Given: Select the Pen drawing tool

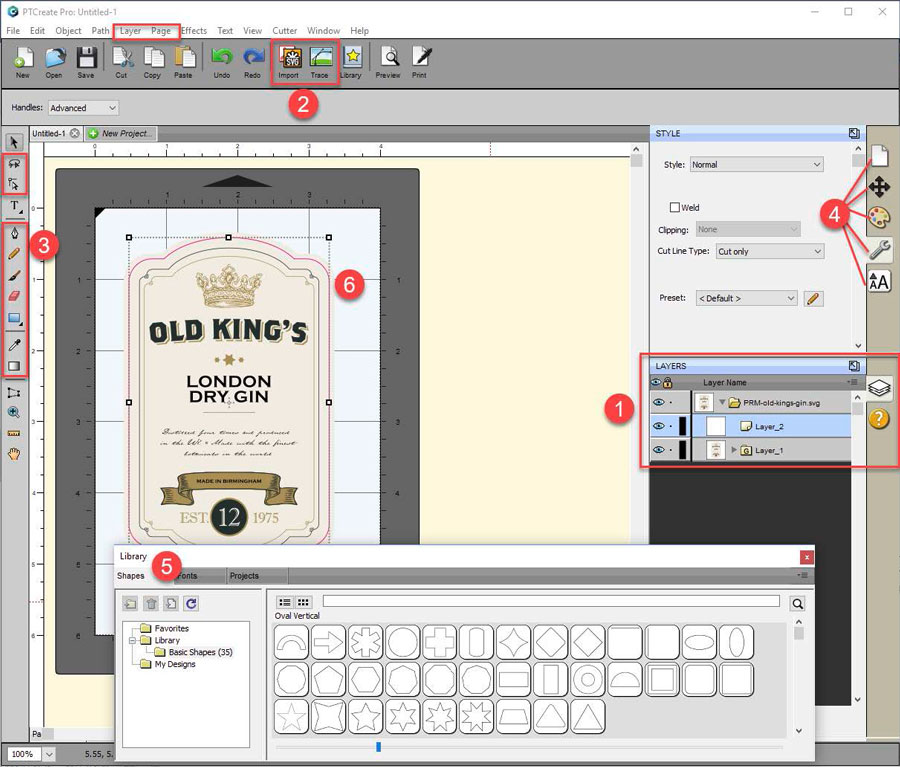Looking at the screenshot, I should coord(14,233).
